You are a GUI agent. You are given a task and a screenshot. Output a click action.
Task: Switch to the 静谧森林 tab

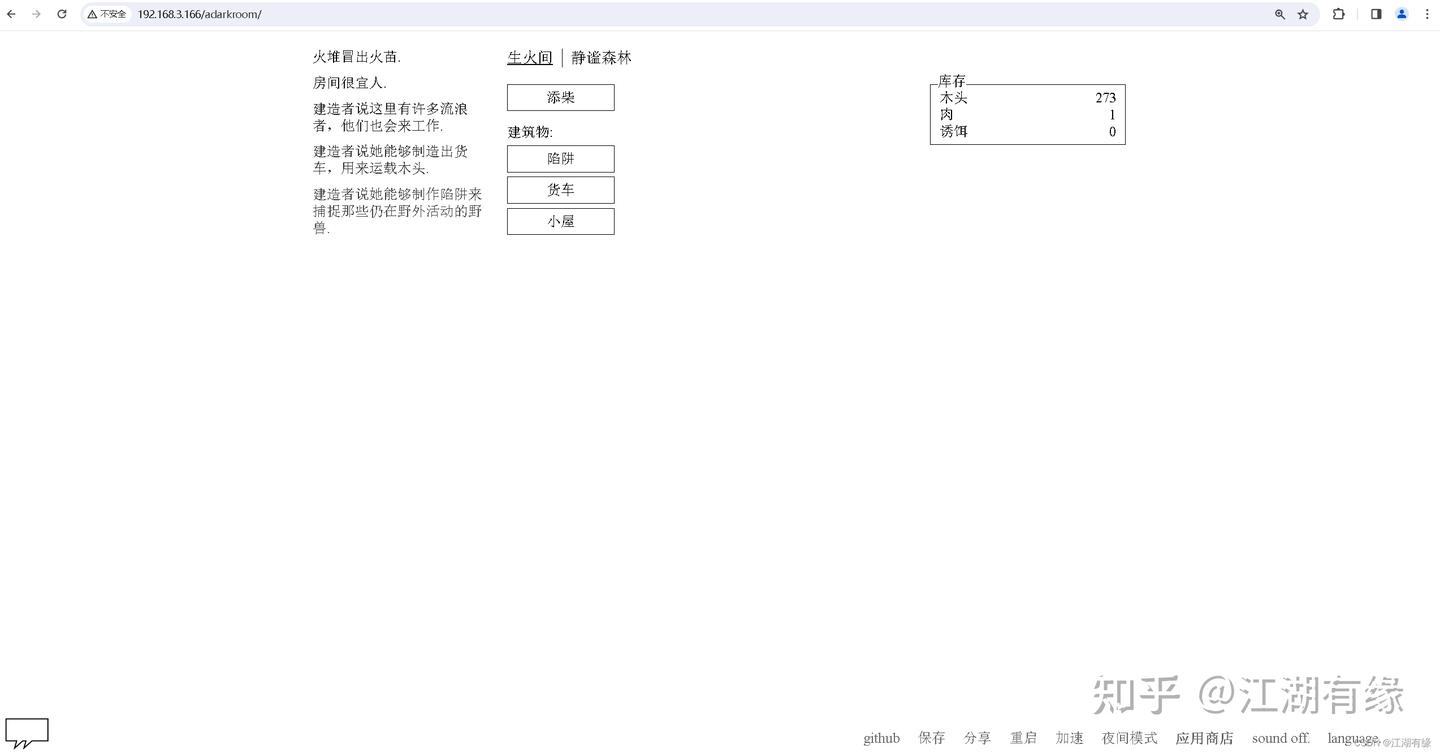(601, 57)
